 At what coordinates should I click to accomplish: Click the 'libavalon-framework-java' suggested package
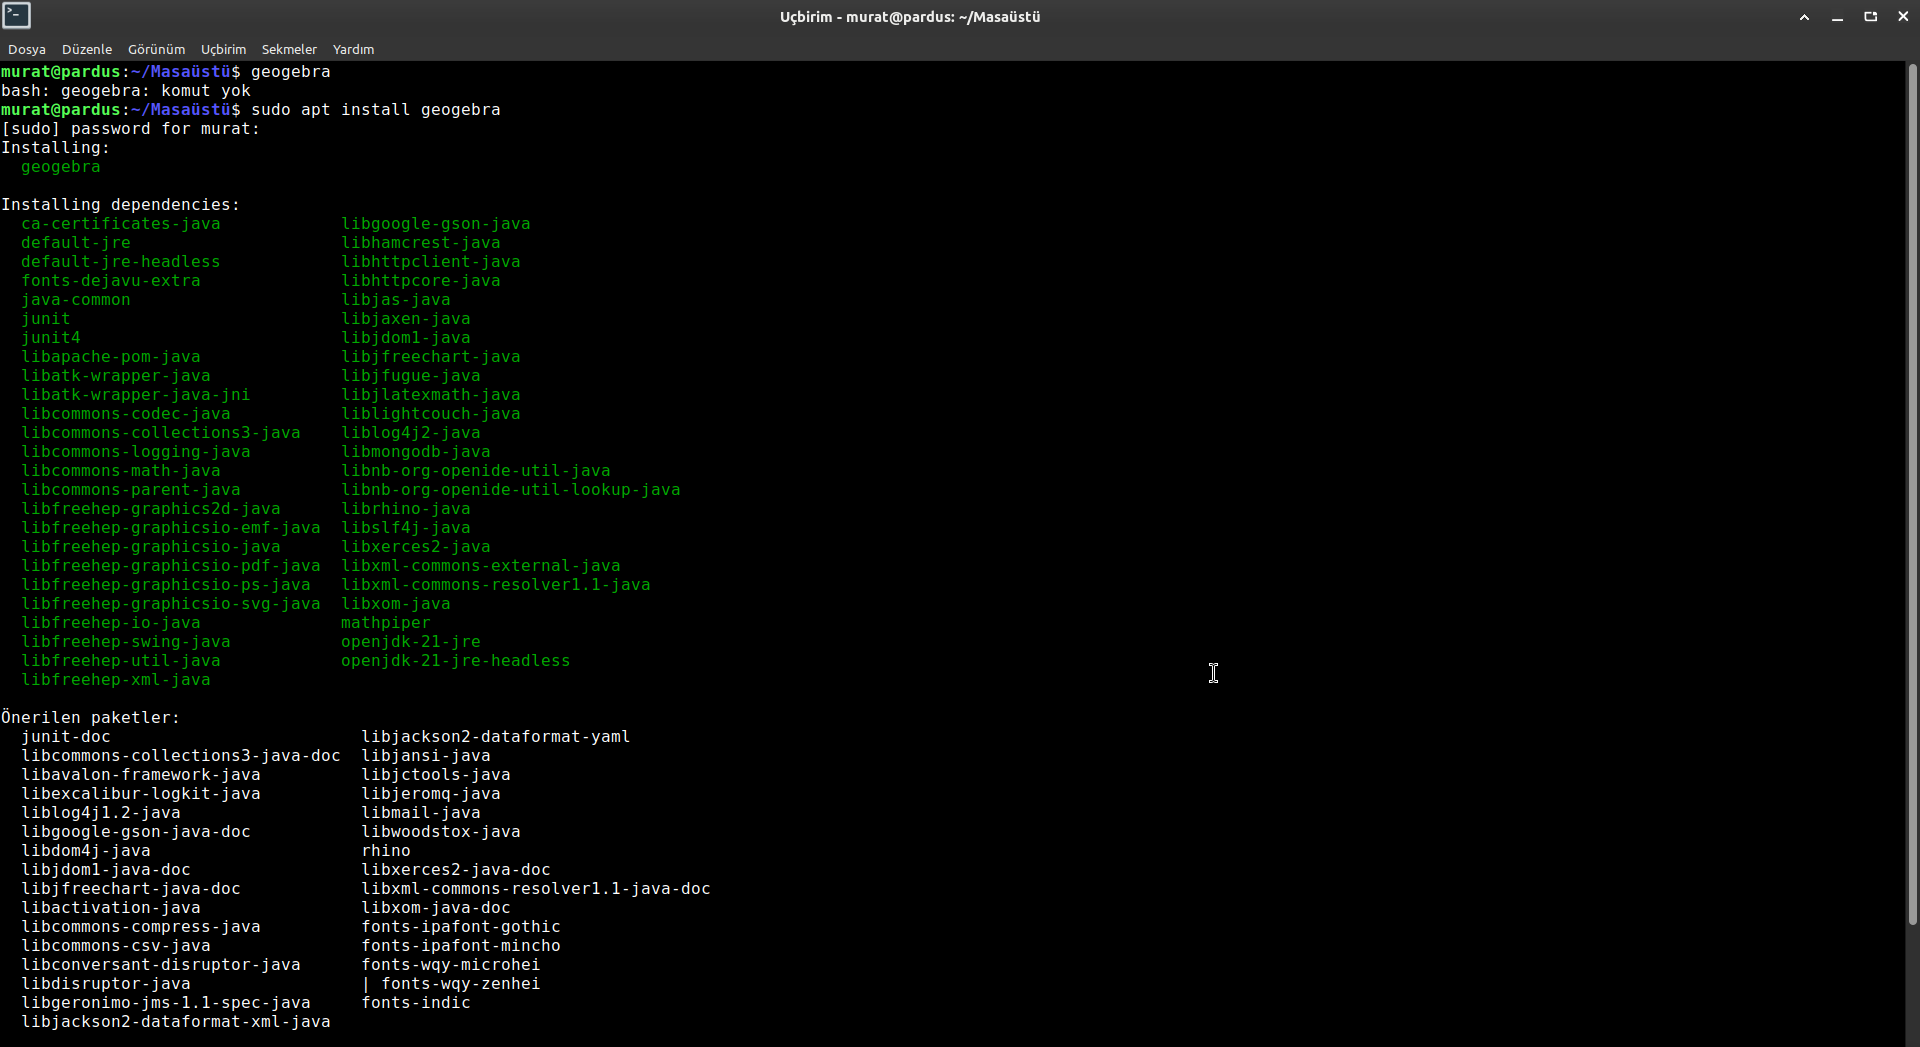pyautogui.click(x=141, y=775)
